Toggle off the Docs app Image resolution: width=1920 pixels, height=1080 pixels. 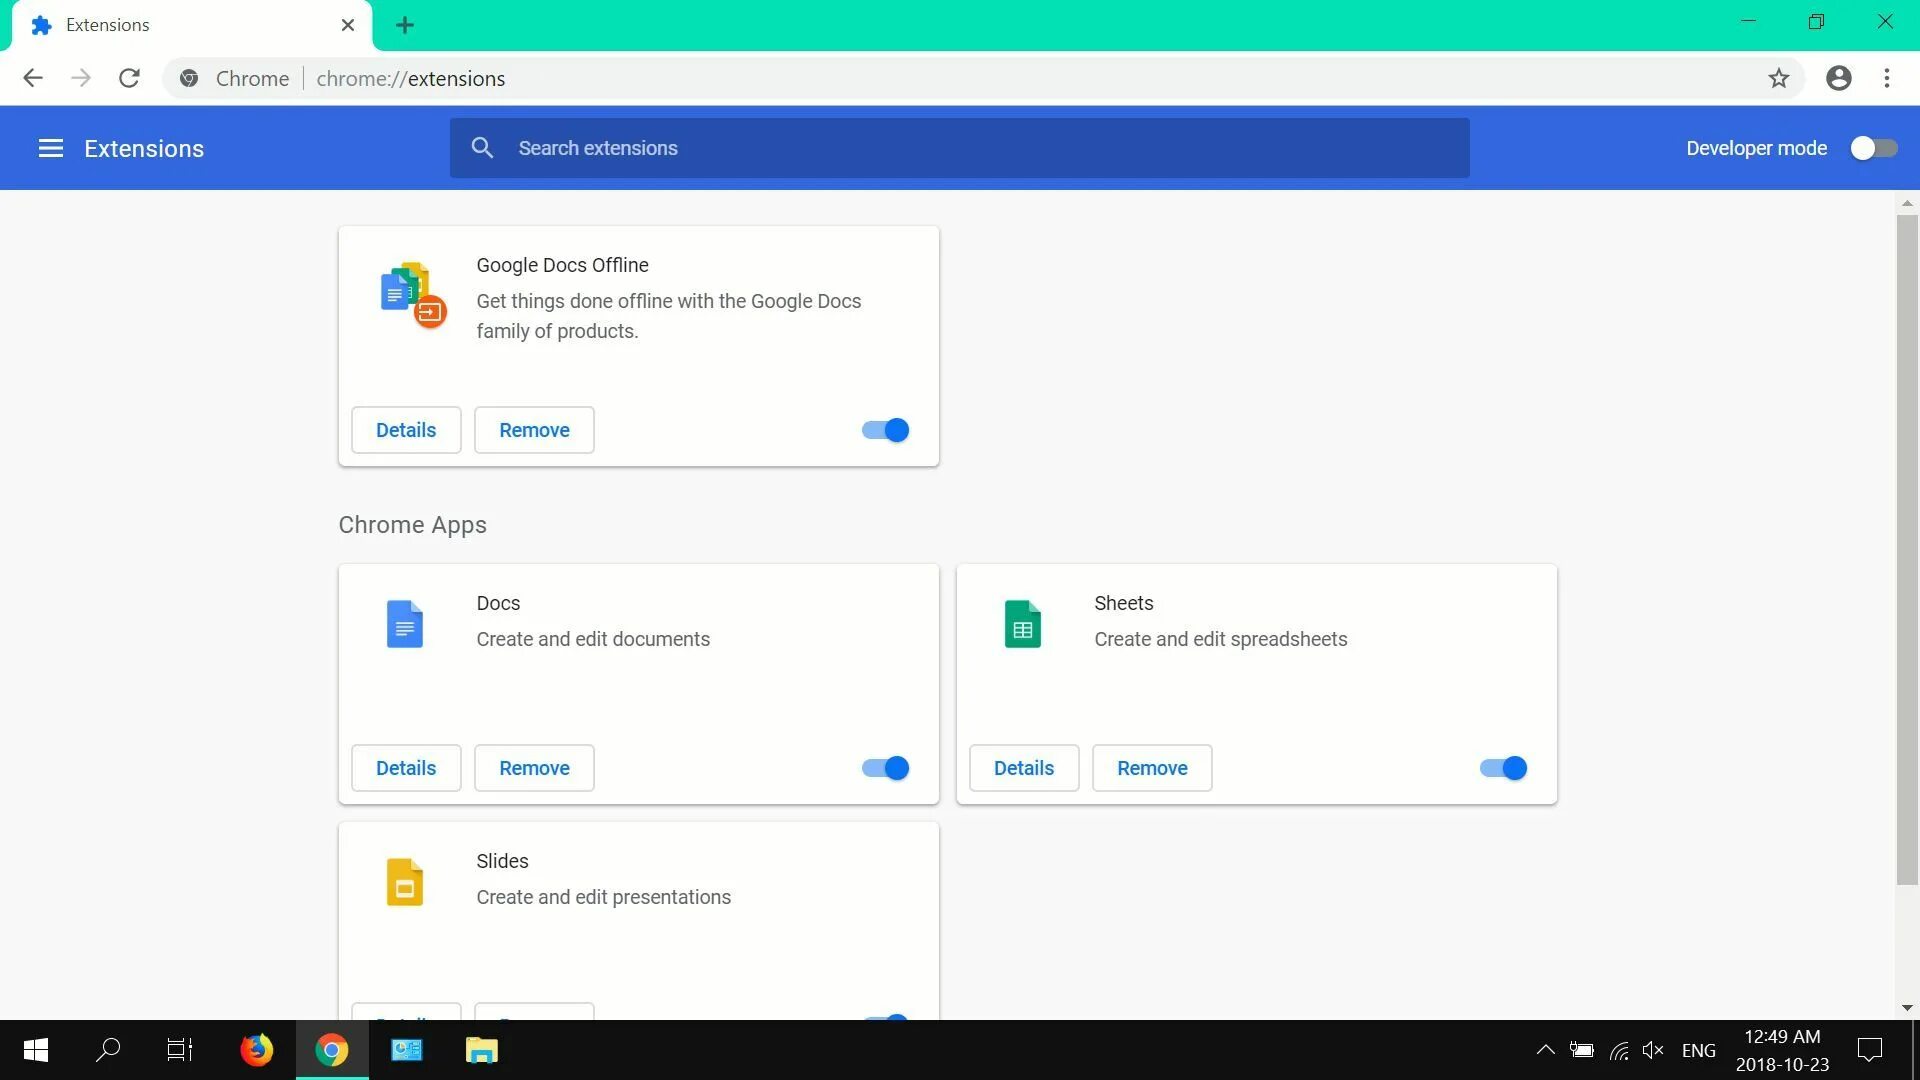(885, 768)
